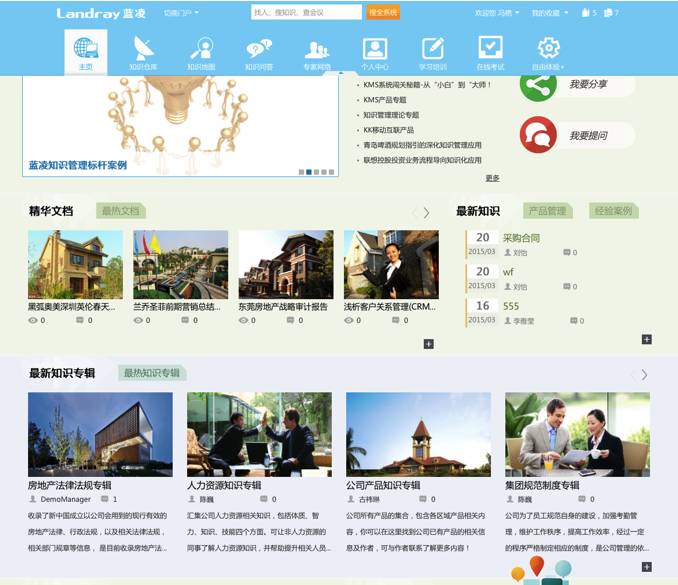
Task: Open thumbnail 东莞房地产战略审计报告
Action: coord(286,264)
